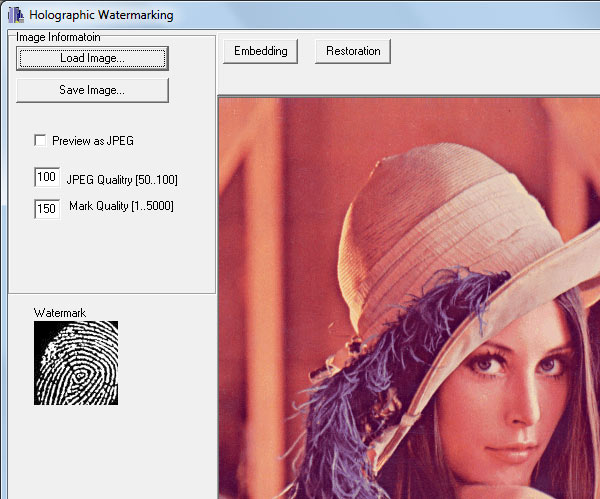Viewport: 600px width, 499px height.
Task: Click the 'Image Informatoin' group title
Action: pyautogui.click(x=58, y=37)
